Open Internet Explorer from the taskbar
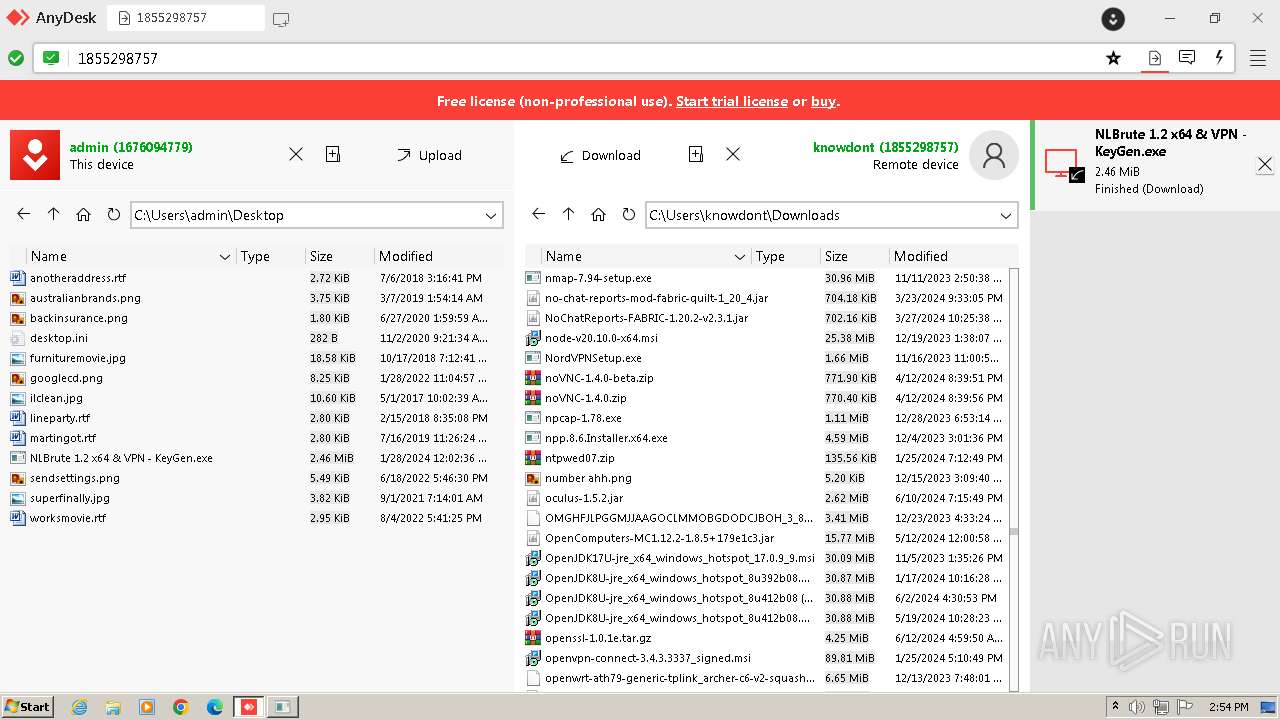The height and width of the screenshot is (720, 1280). (x=80, y=707)
